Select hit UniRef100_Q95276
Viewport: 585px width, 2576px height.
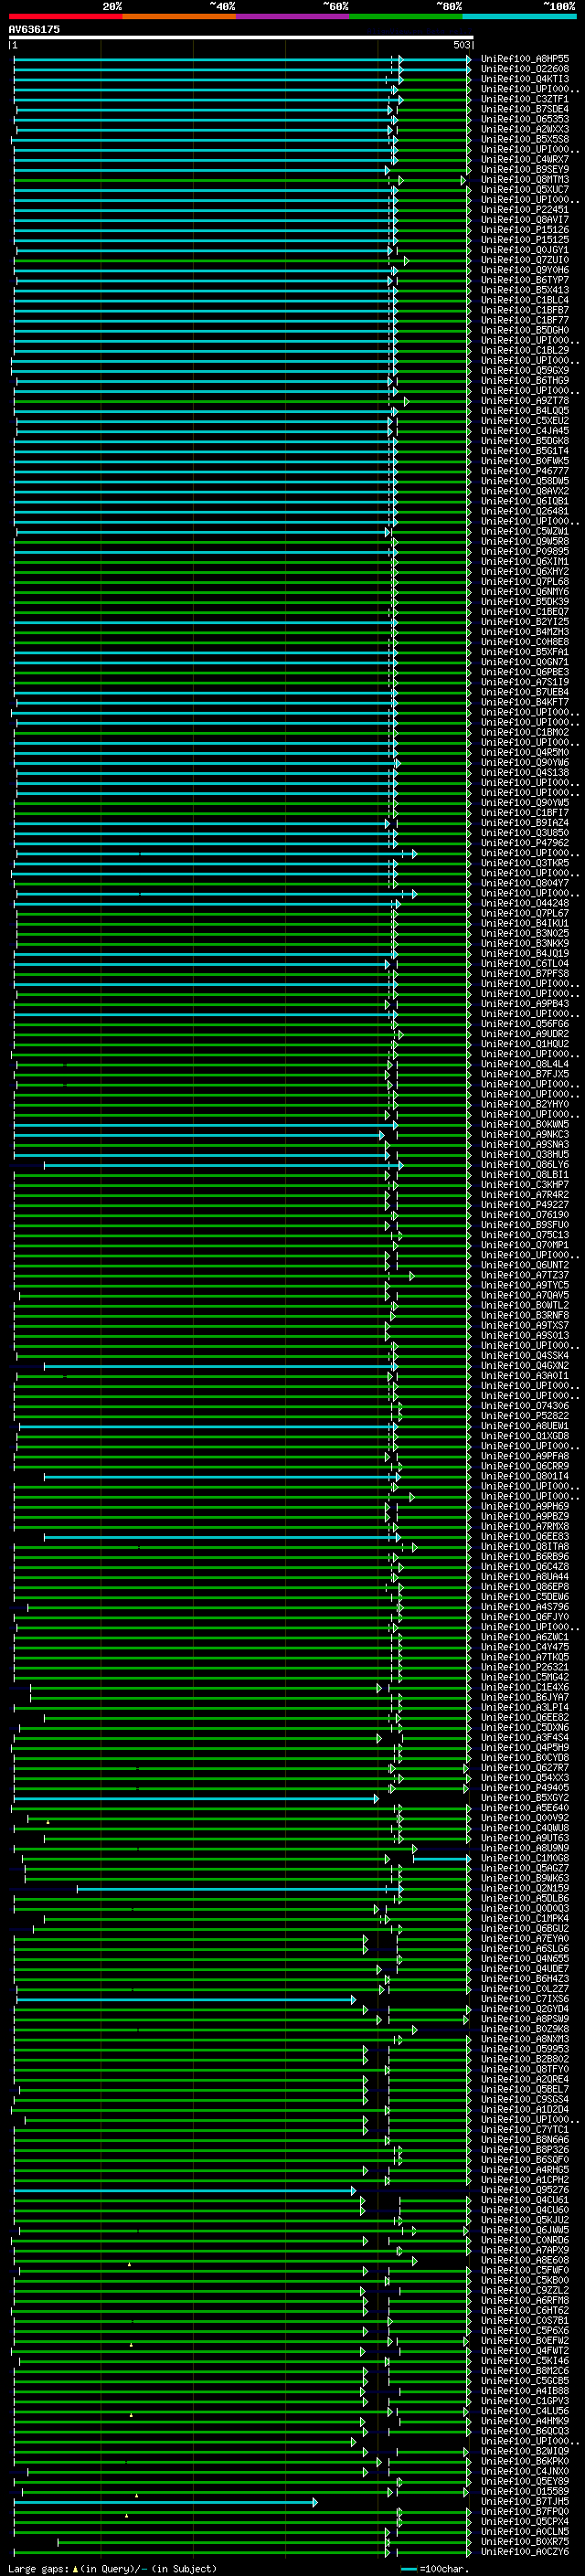[x=525, y=2189]
